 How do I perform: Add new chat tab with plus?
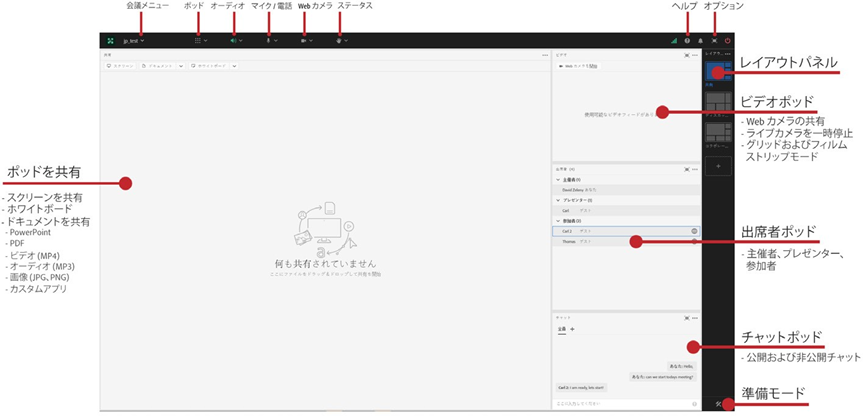[573, 329]
